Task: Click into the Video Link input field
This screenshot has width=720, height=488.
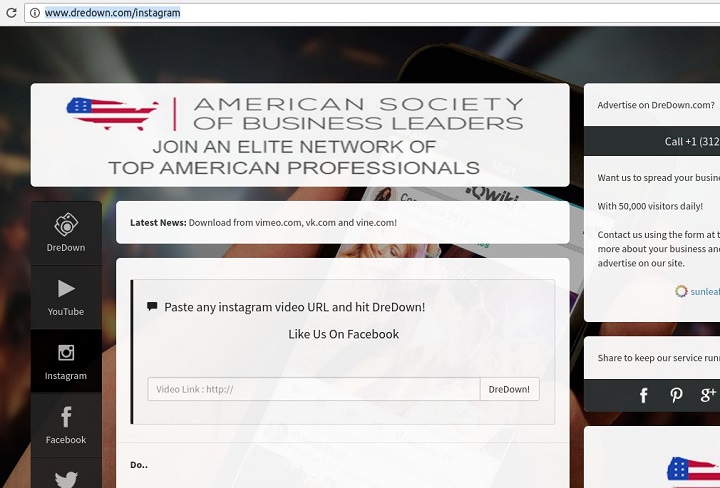Action: coord(314,389)
